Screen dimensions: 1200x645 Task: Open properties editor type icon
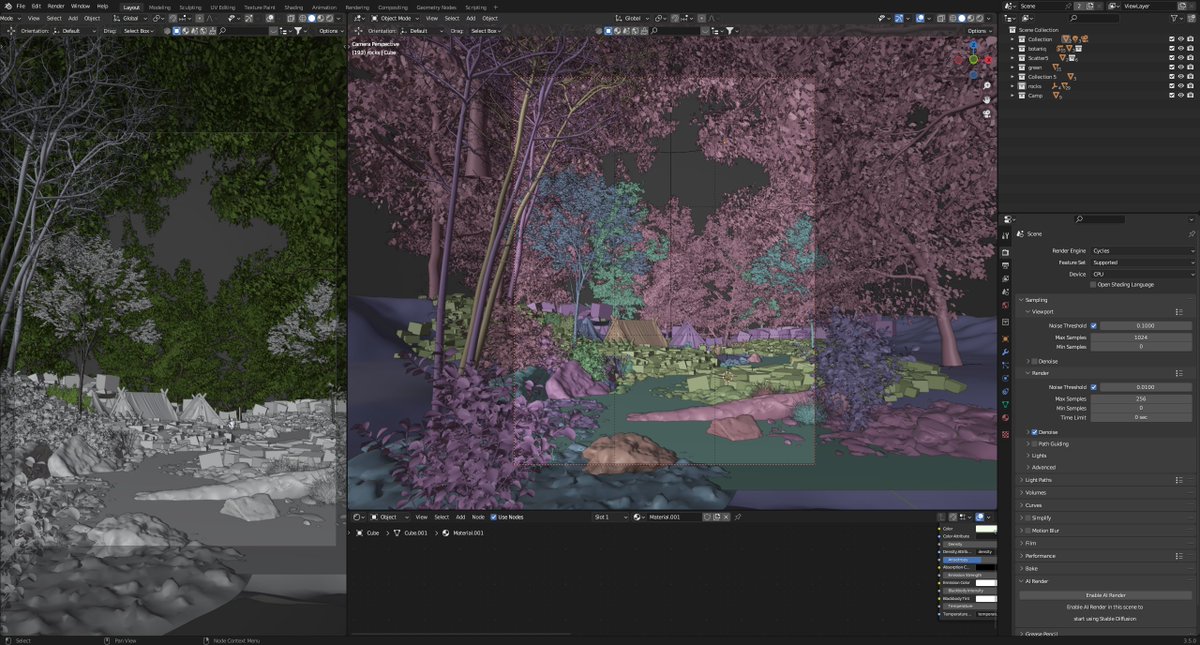[1010, 219]
